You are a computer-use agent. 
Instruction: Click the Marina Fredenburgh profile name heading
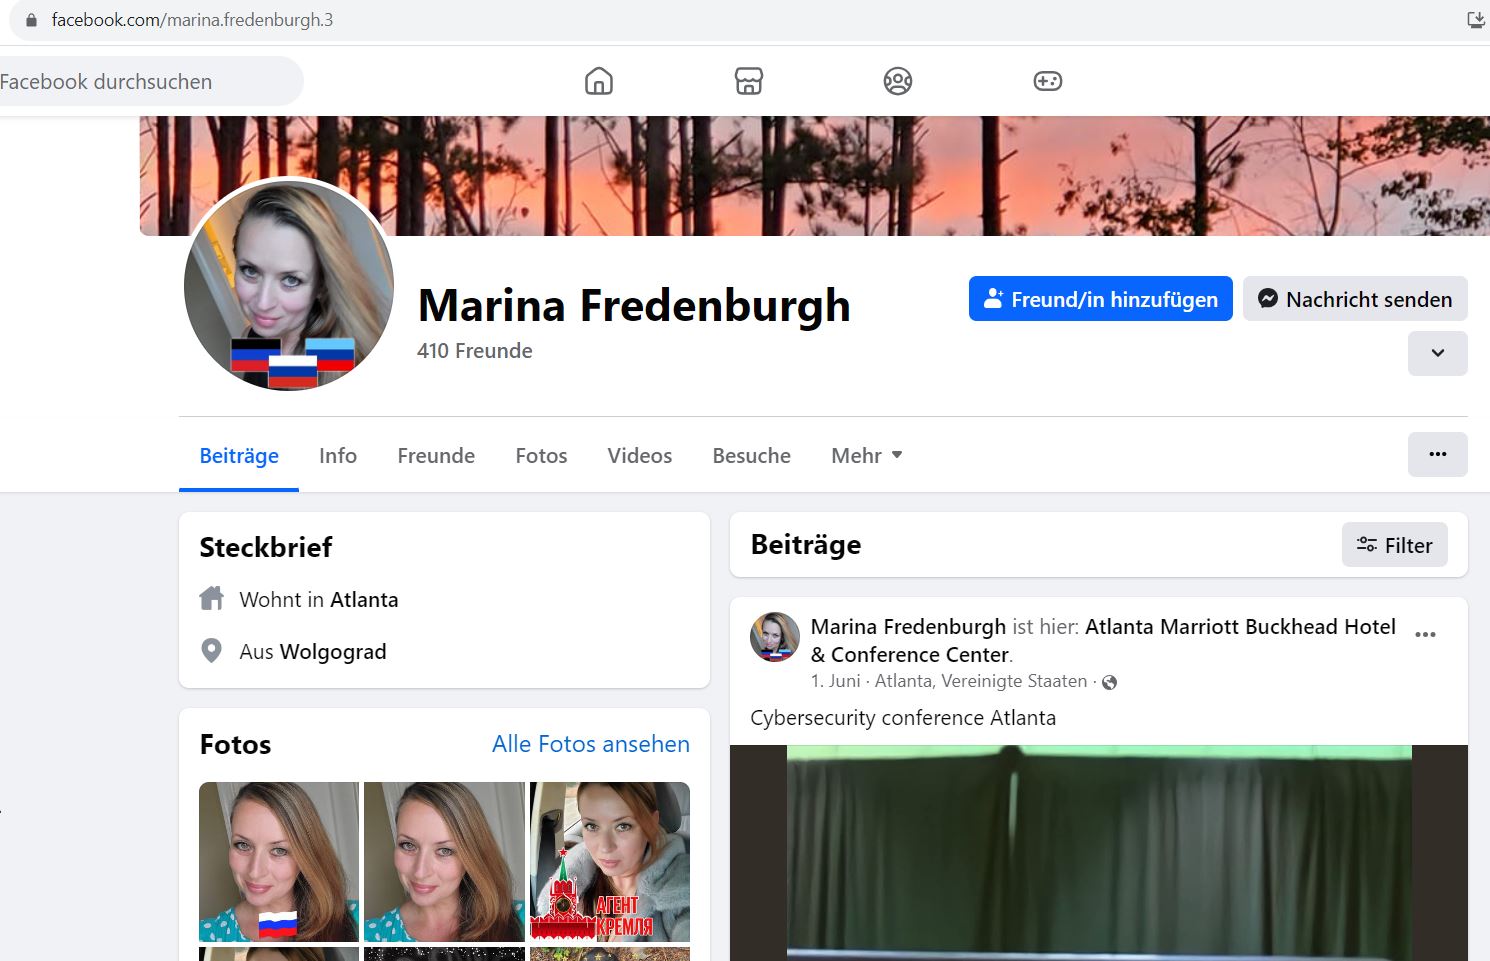[634, 305]
